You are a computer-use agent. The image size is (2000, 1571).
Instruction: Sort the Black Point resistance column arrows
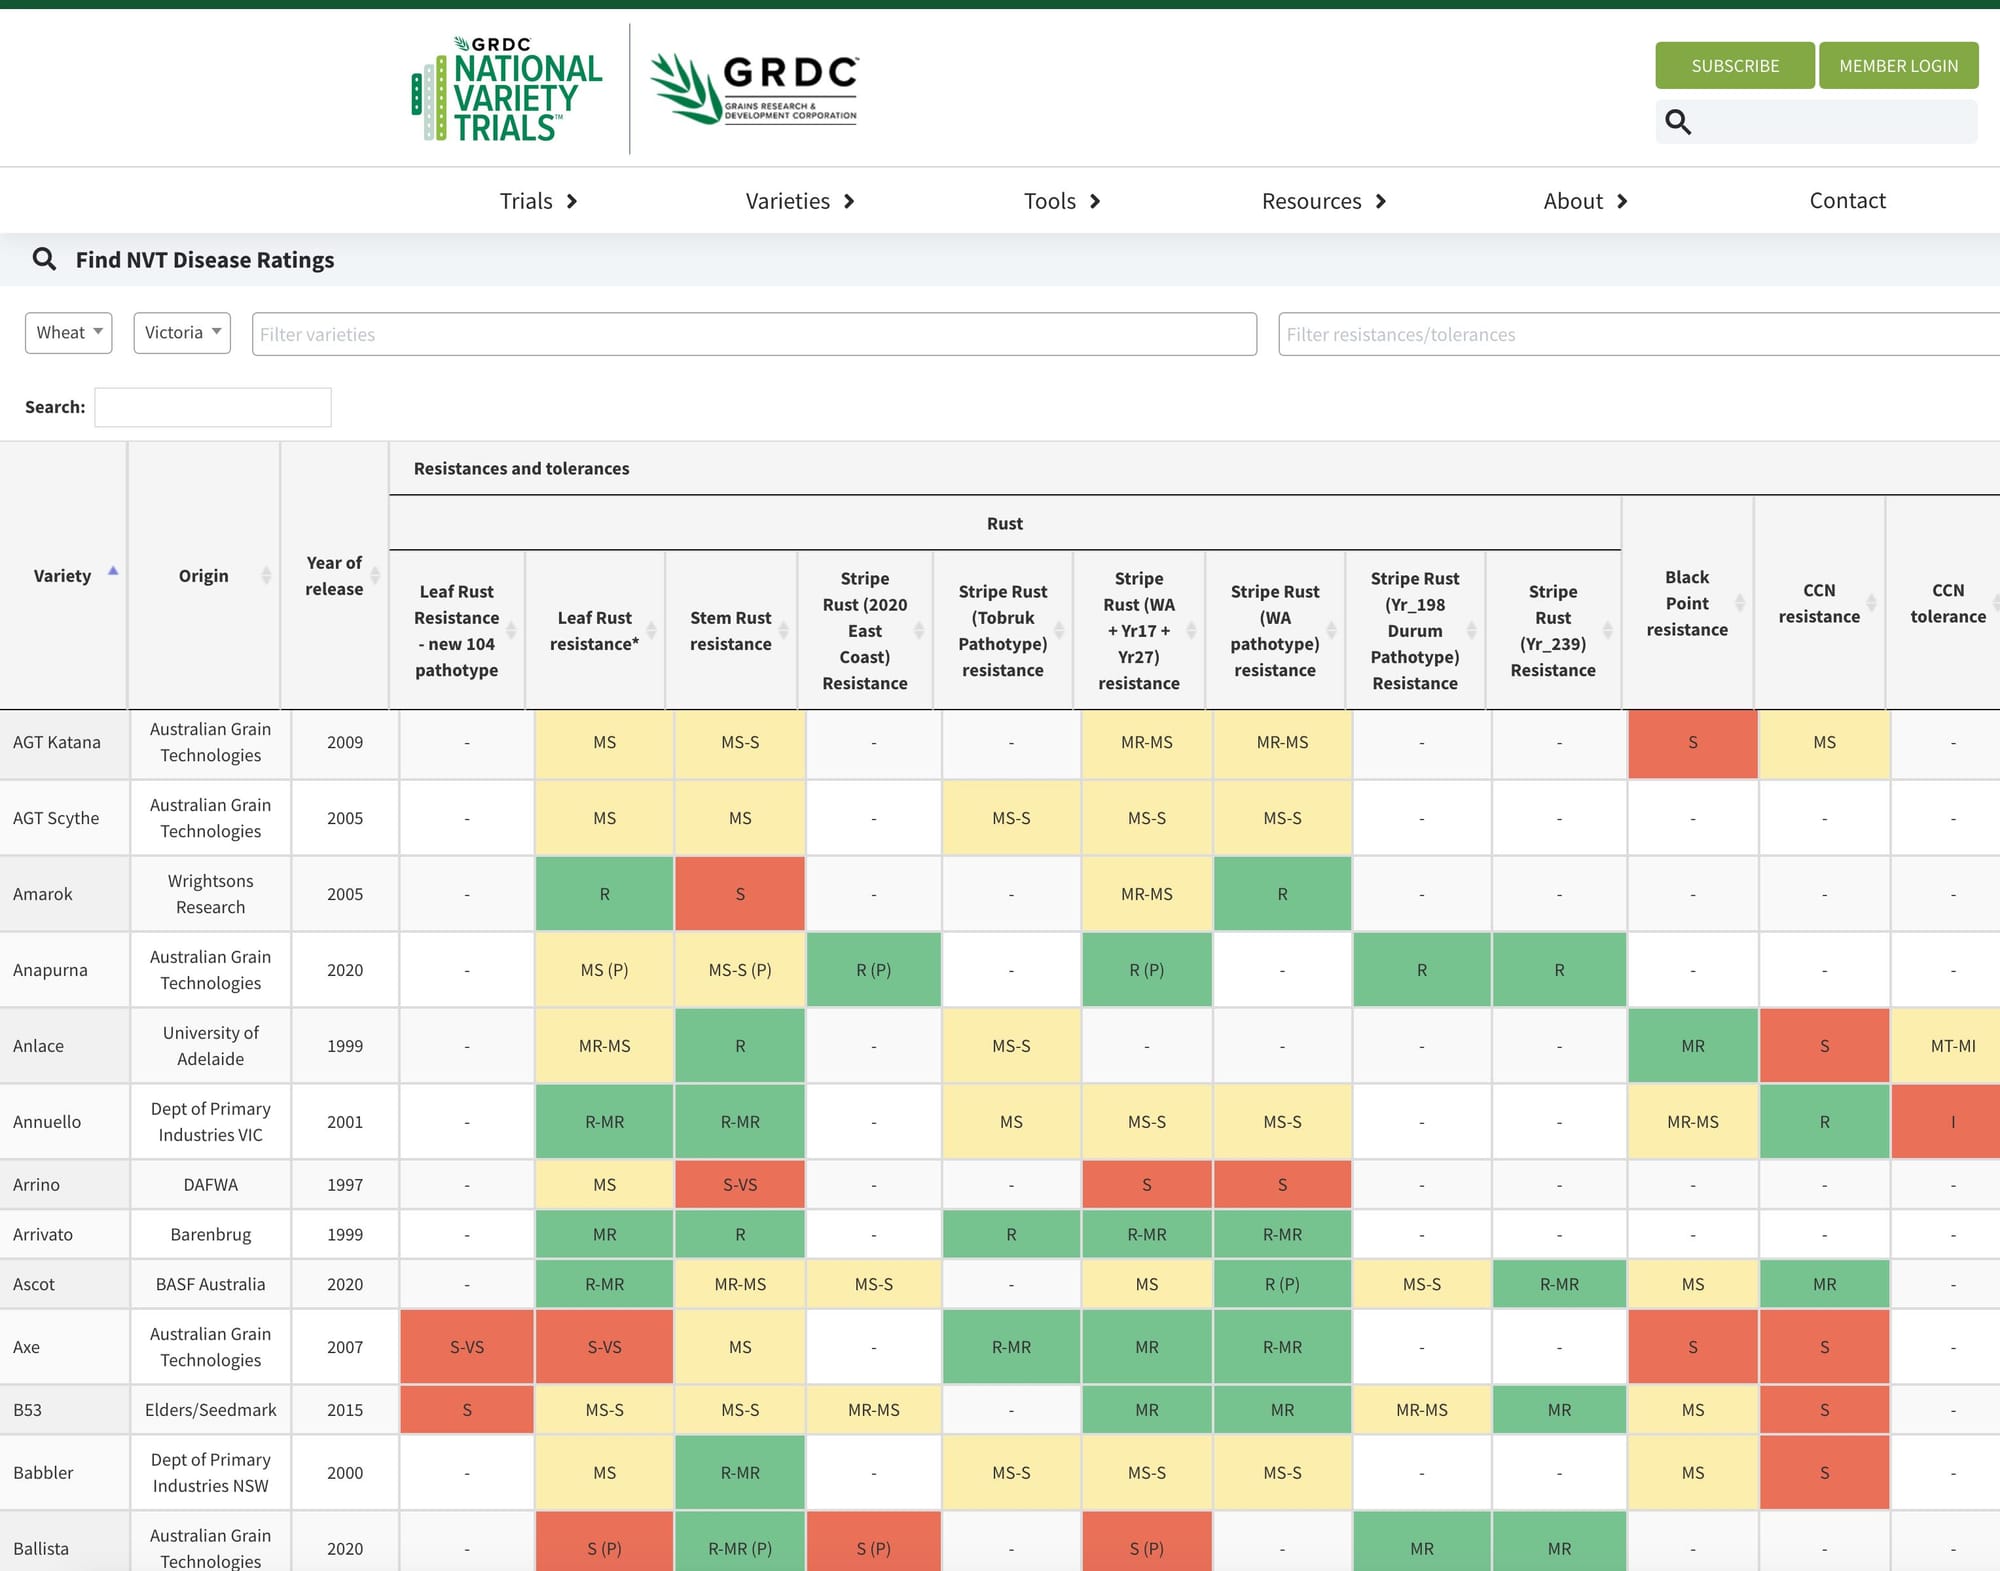[x=1740, y=603]
